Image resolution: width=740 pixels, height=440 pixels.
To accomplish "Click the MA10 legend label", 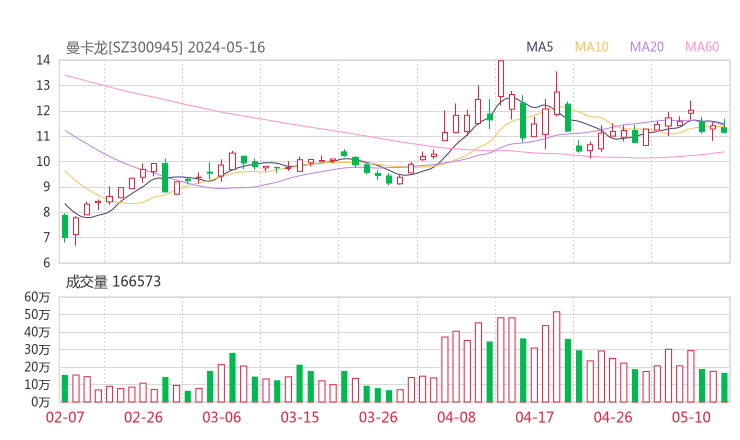I will tap(591, 47).
